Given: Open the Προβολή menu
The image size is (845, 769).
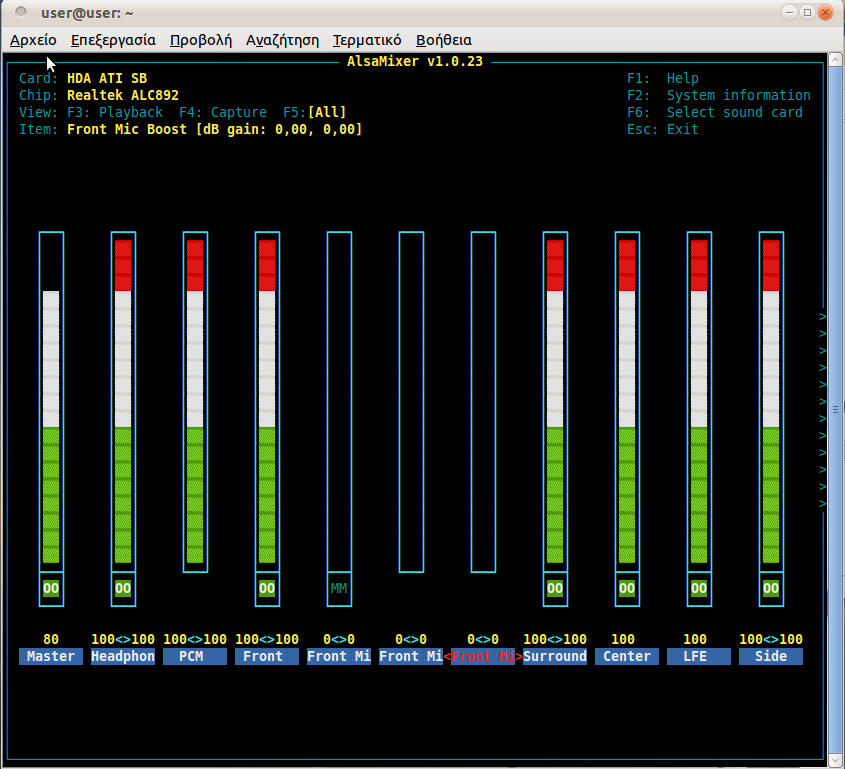Looking at the screenshot, I should click(x=200, y=40).
